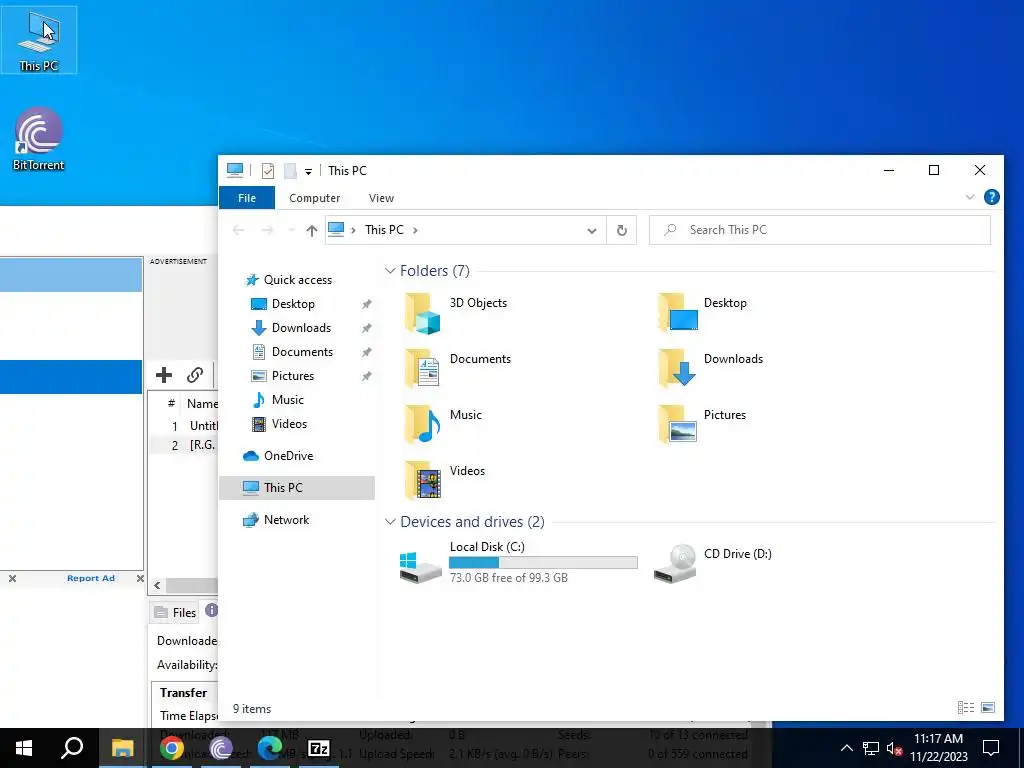This screenshot has width=1024, height=768.
Task: Open Windows Start menu
Action: point(24,748)
